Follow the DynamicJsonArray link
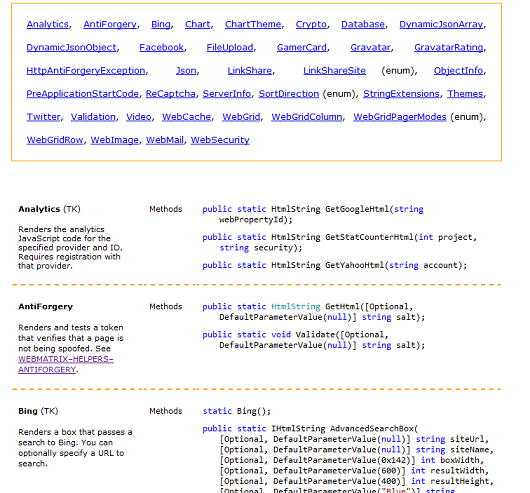Viewport: 530px width, 493px height. pos(441,24)
